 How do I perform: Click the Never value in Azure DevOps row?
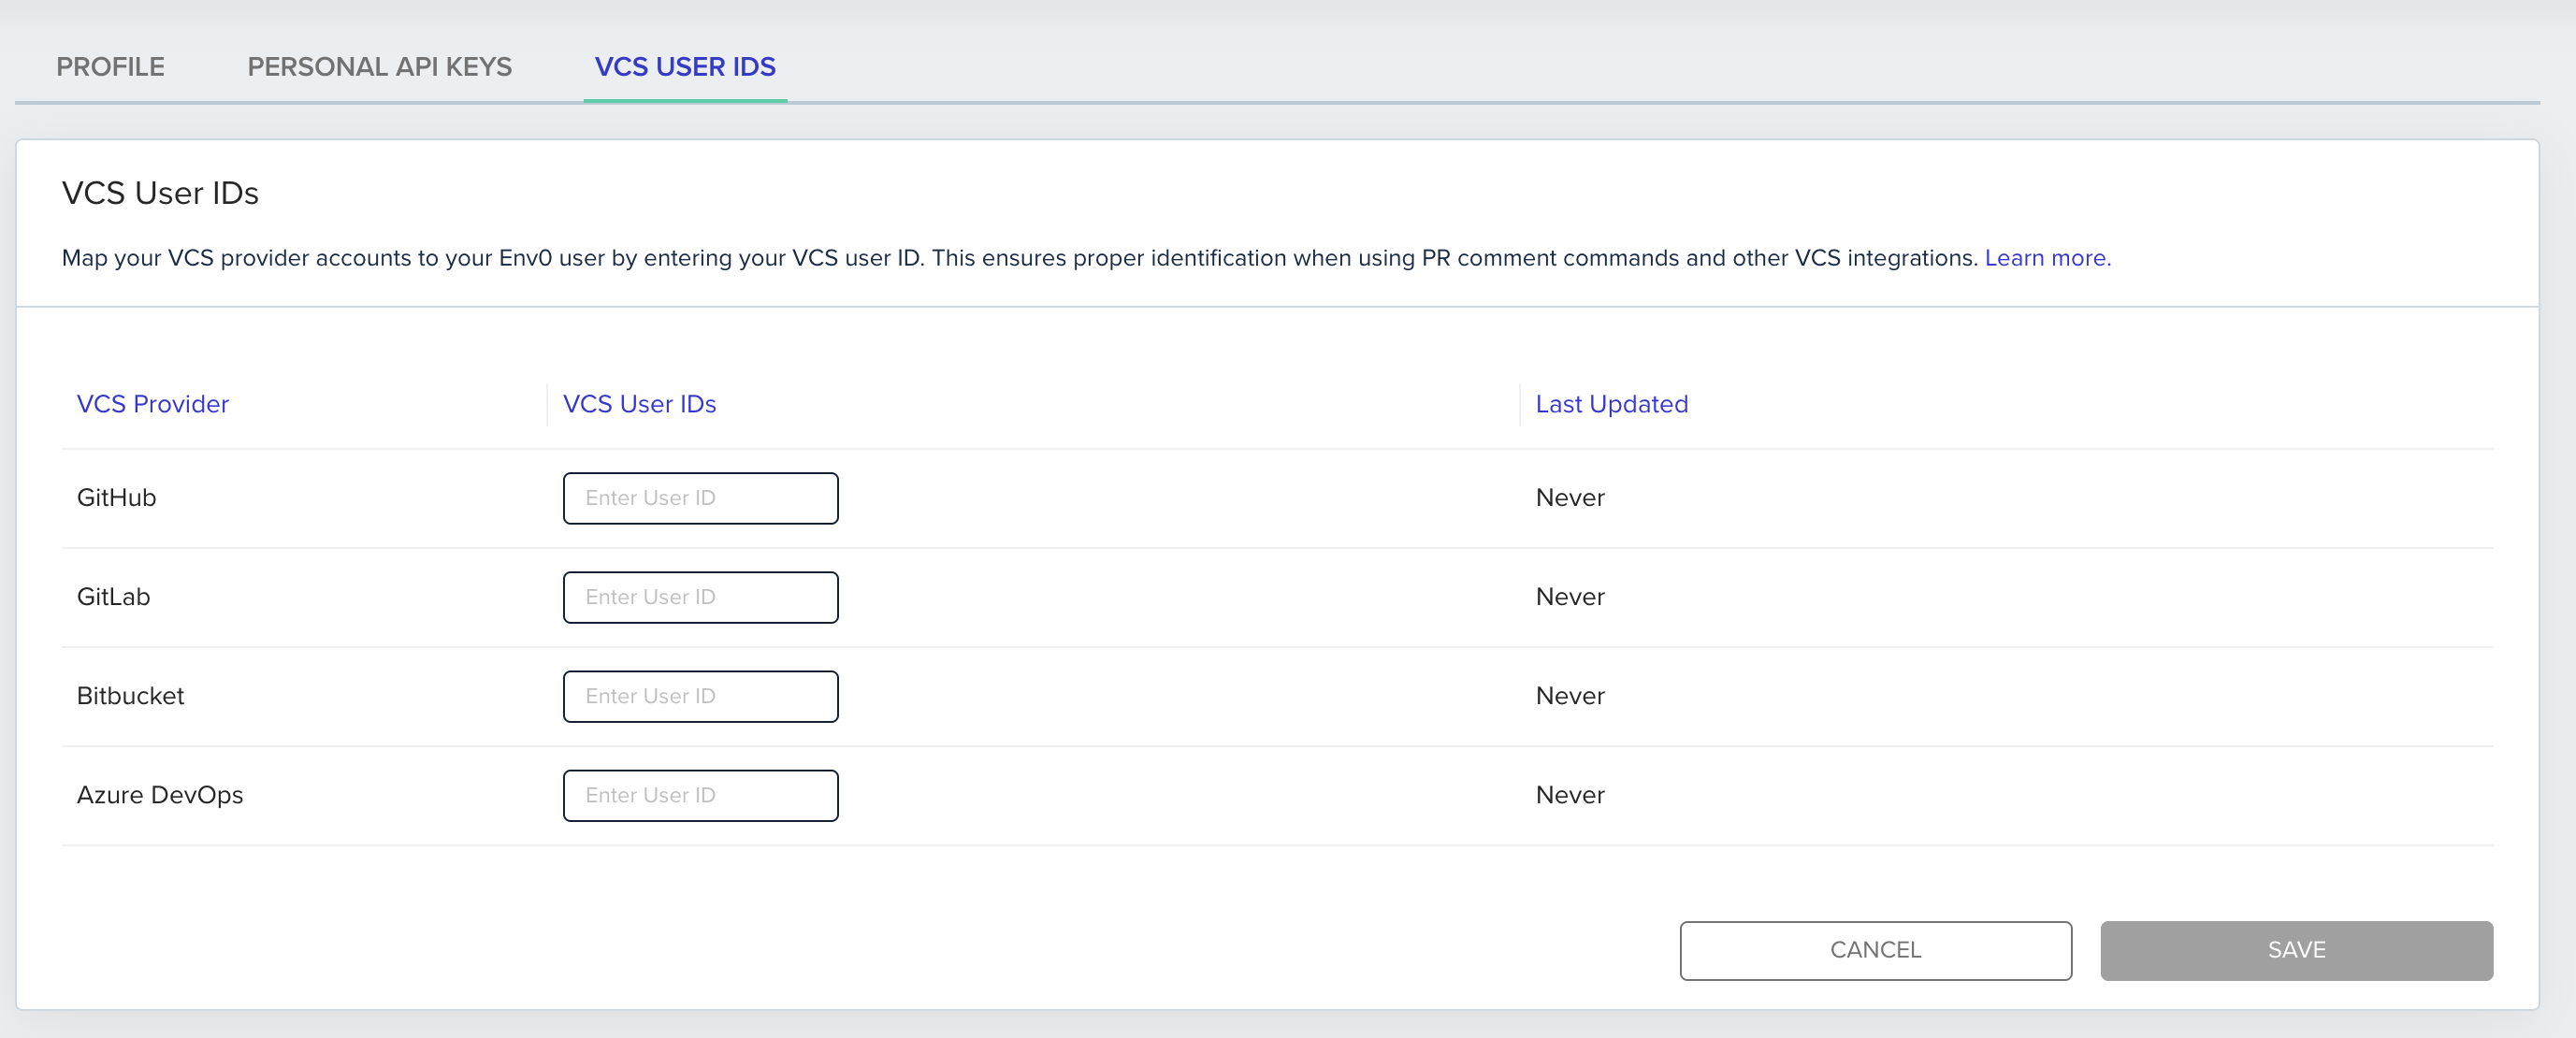click(x=1569, y=795)
